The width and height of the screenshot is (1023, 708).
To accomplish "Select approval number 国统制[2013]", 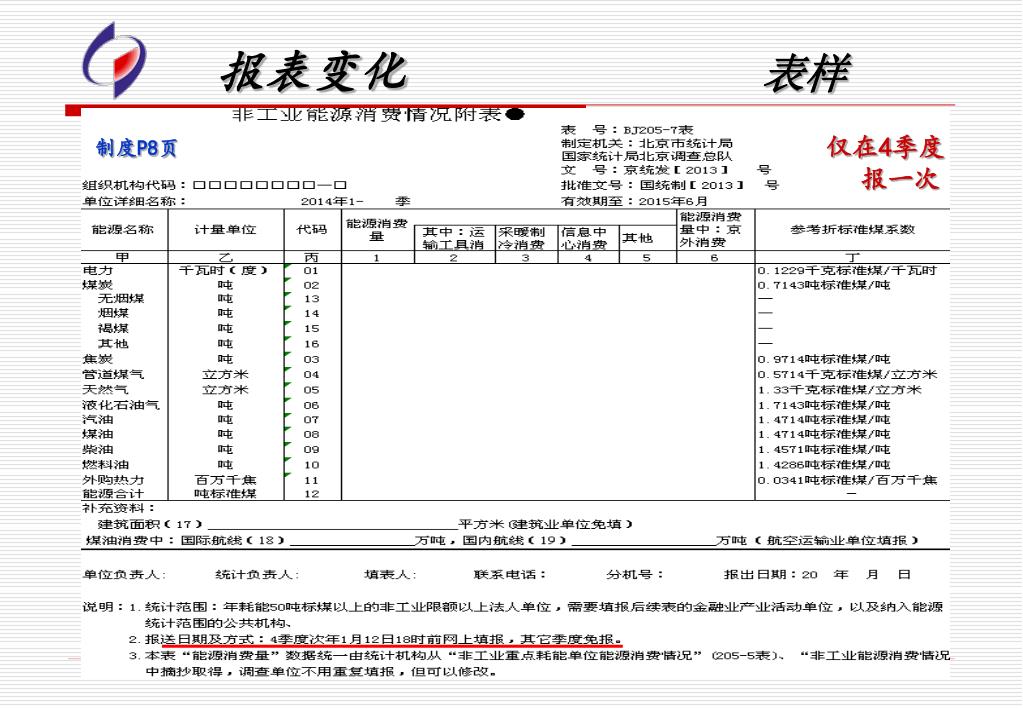I will (691, 185).
